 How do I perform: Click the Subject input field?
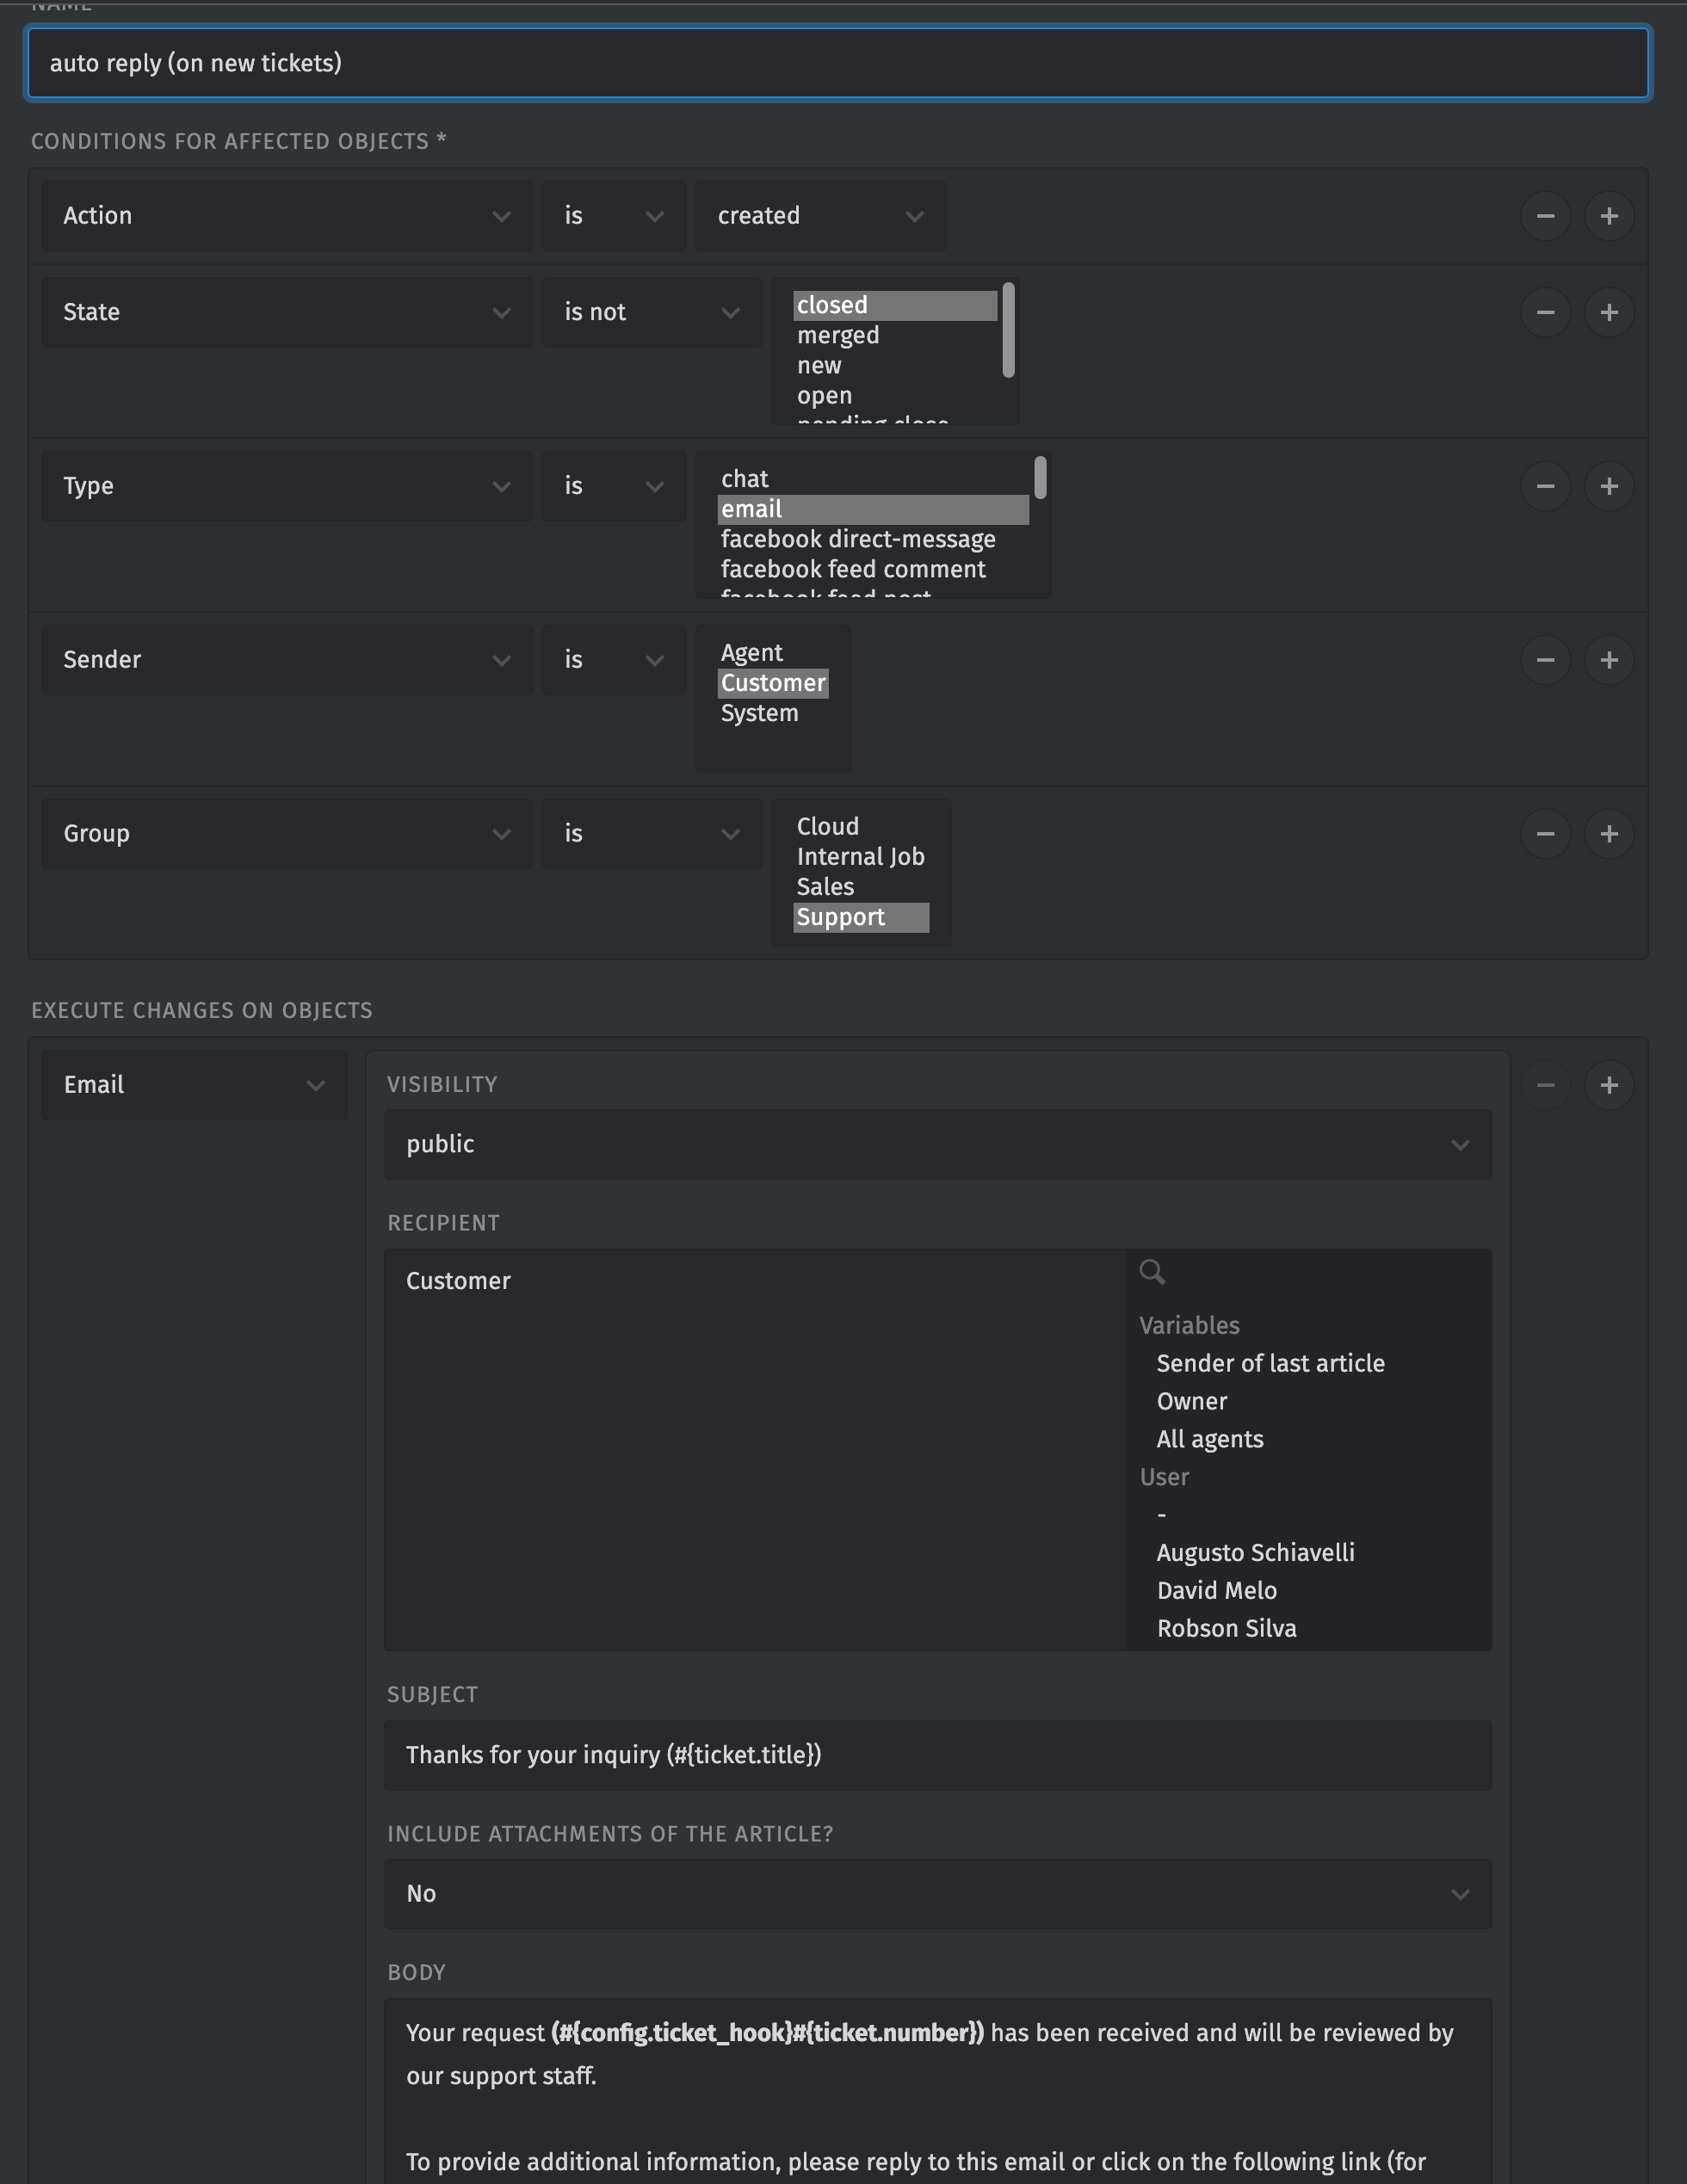click(x=938, y=1755)
